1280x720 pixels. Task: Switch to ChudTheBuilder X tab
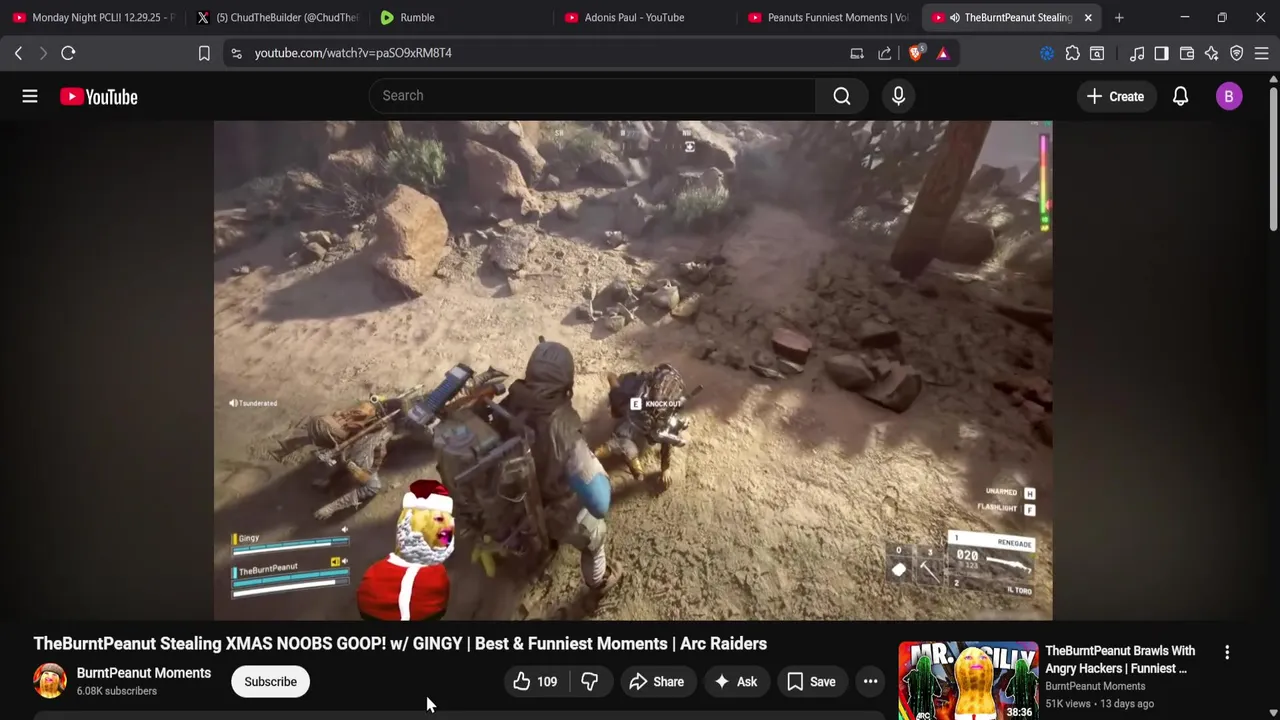[x=276, y=17]
